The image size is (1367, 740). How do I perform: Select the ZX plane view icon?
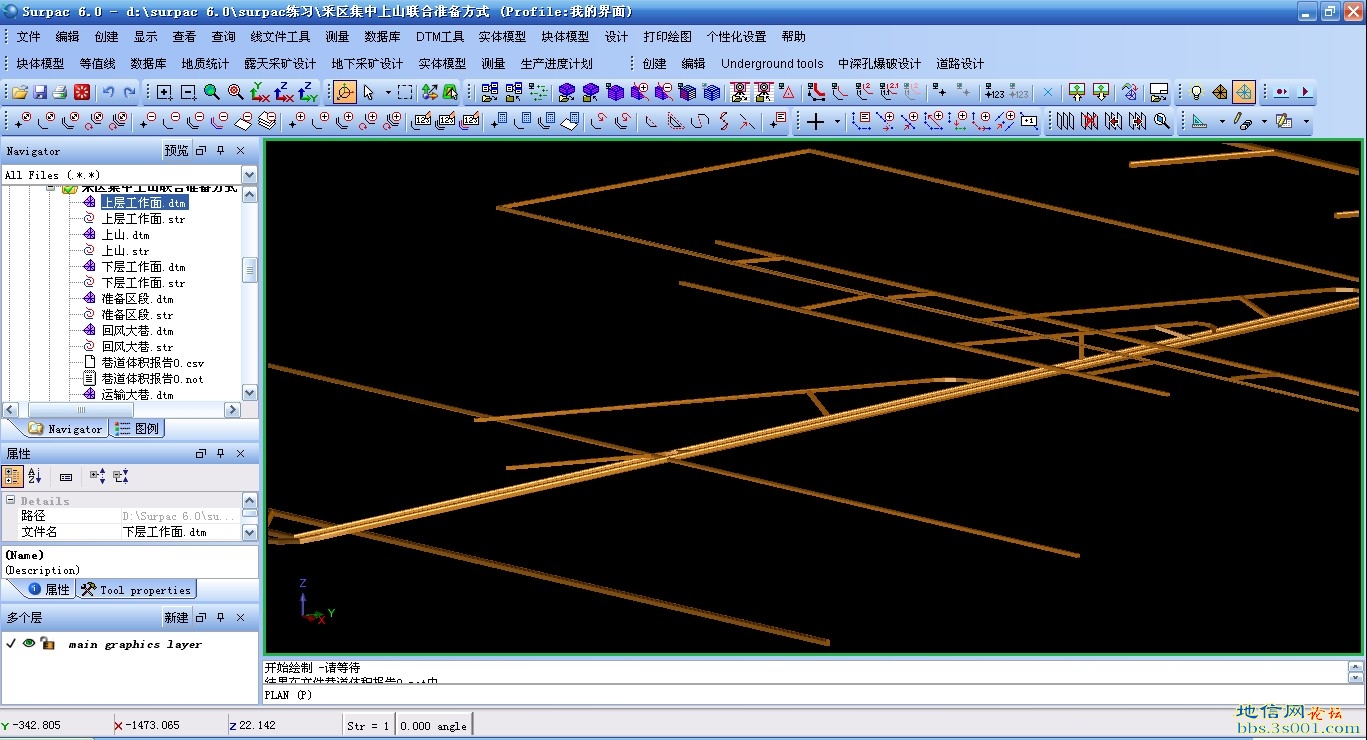point(284,92)
